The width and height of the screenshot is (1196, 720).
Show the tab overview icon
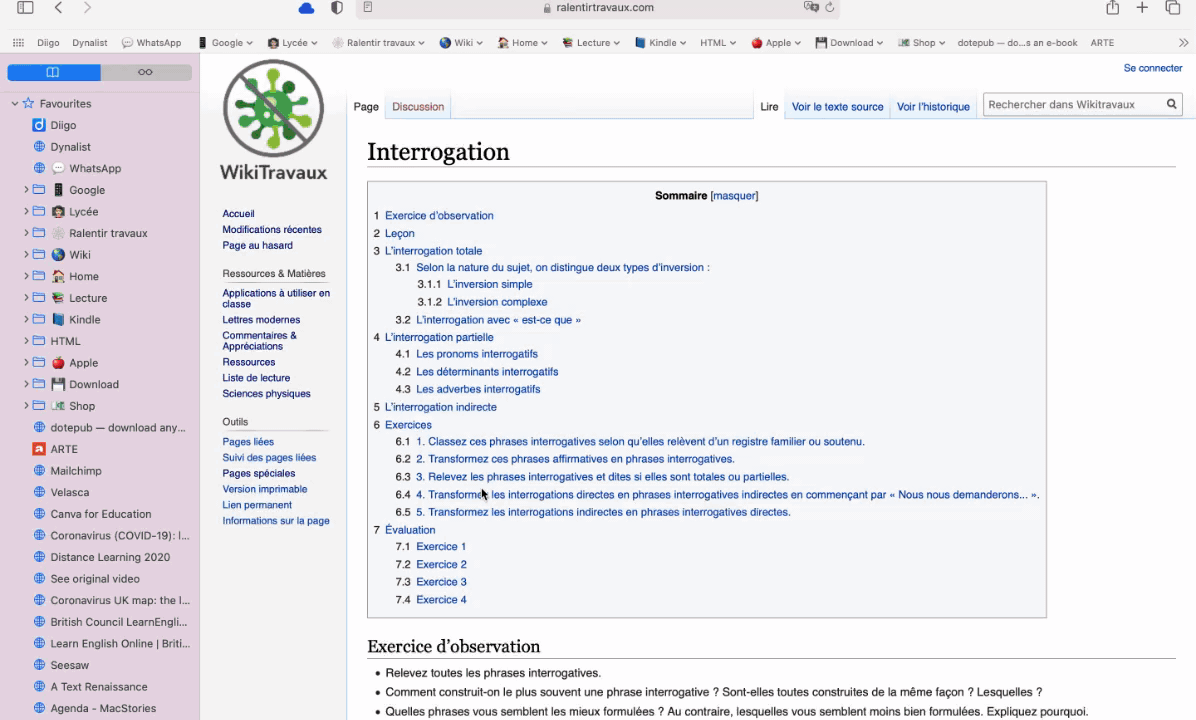point(1172,8)
